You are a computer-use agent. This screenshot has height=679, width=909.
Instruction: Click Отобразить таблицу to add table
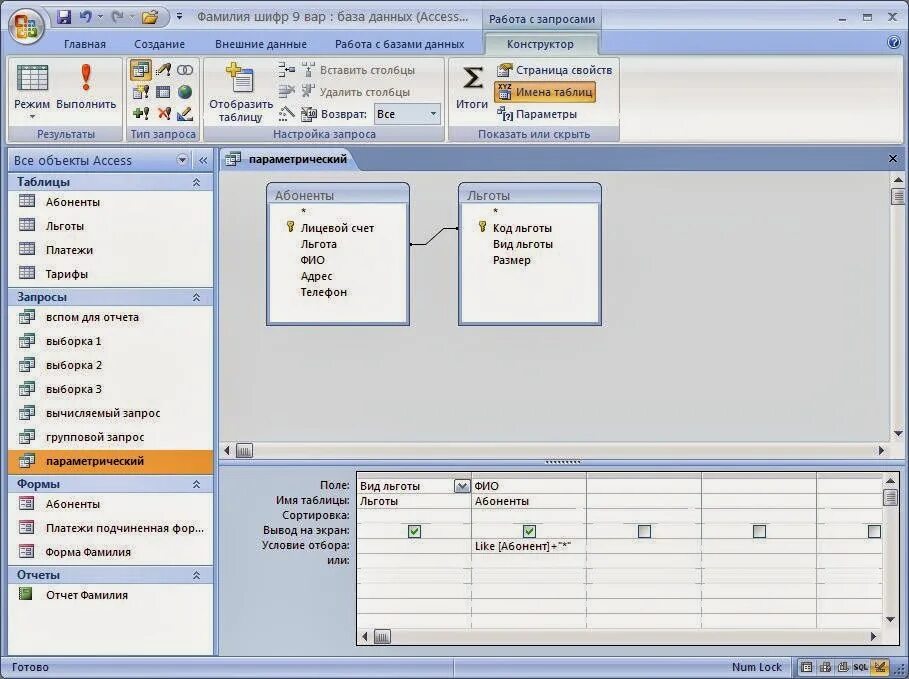tap(241, 93)
